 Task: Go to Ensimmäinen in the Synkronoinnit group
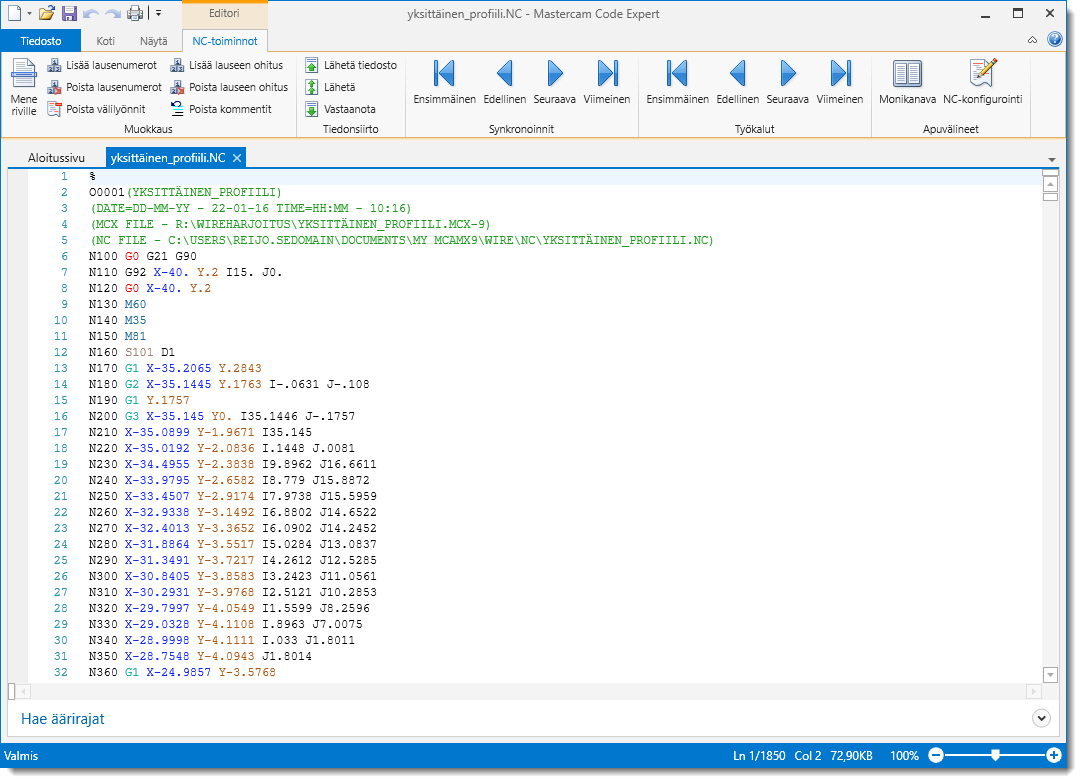[x=444, y=82]
